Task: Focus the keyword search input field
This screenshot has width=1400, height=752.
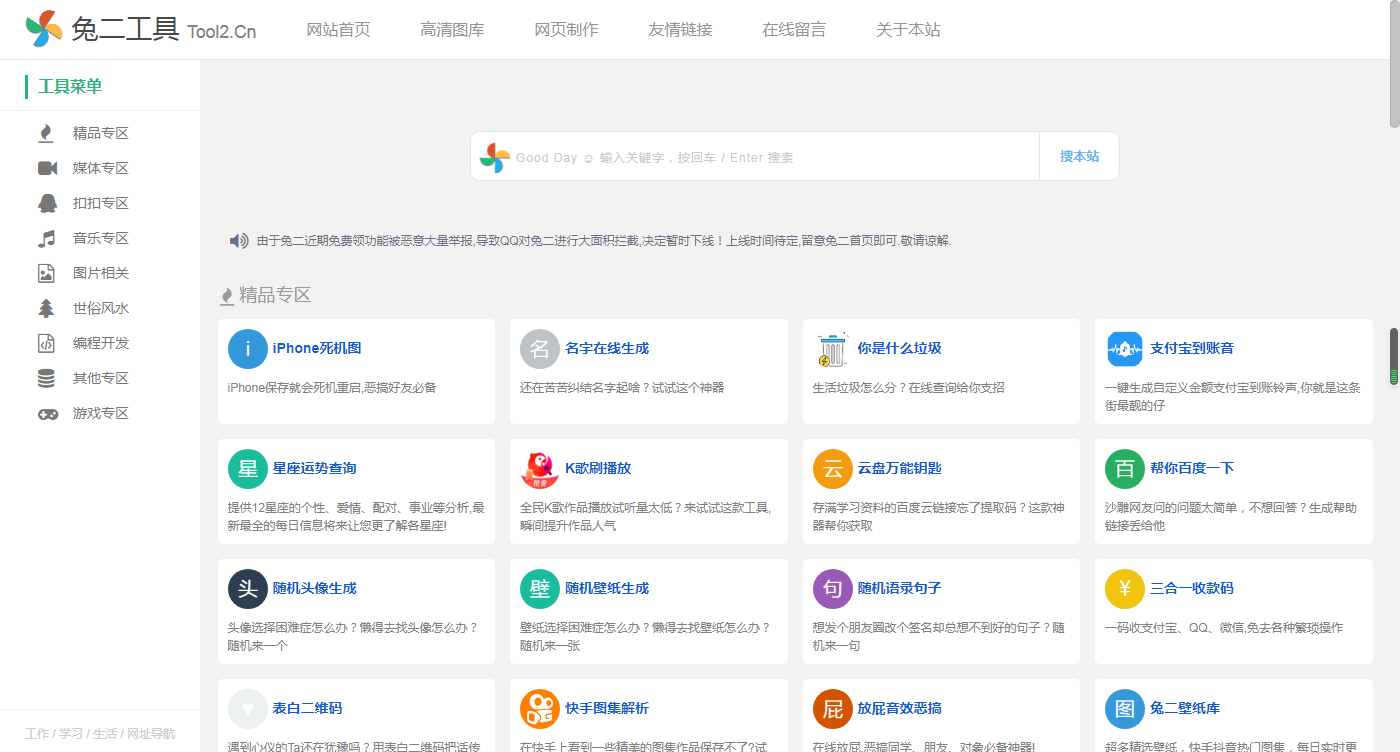Action: point(775,157)
